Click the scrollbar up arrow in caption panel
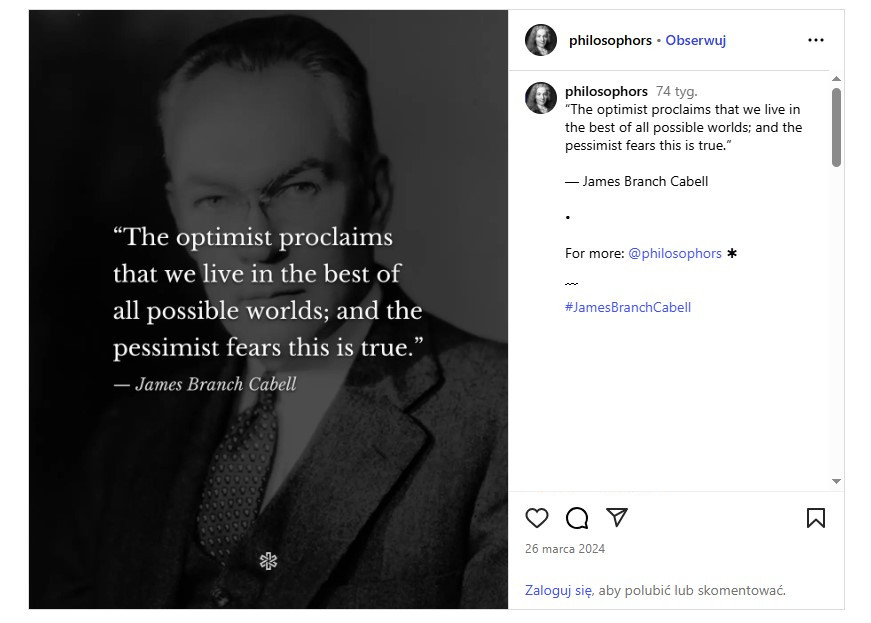The image size is (871, 623). [837, 79]
